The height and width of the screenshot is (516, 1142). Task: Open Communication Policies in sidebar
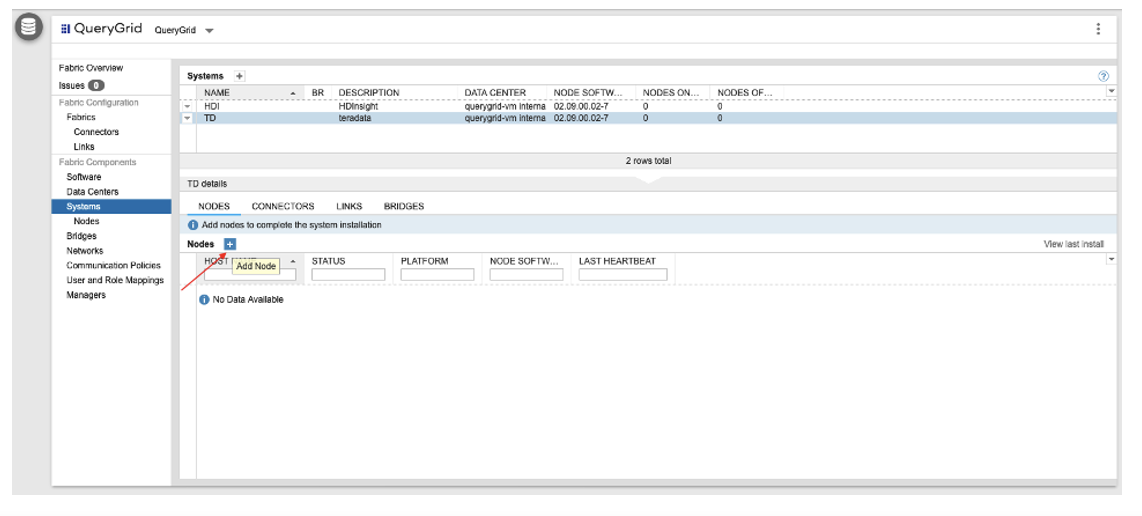(114, 265)
